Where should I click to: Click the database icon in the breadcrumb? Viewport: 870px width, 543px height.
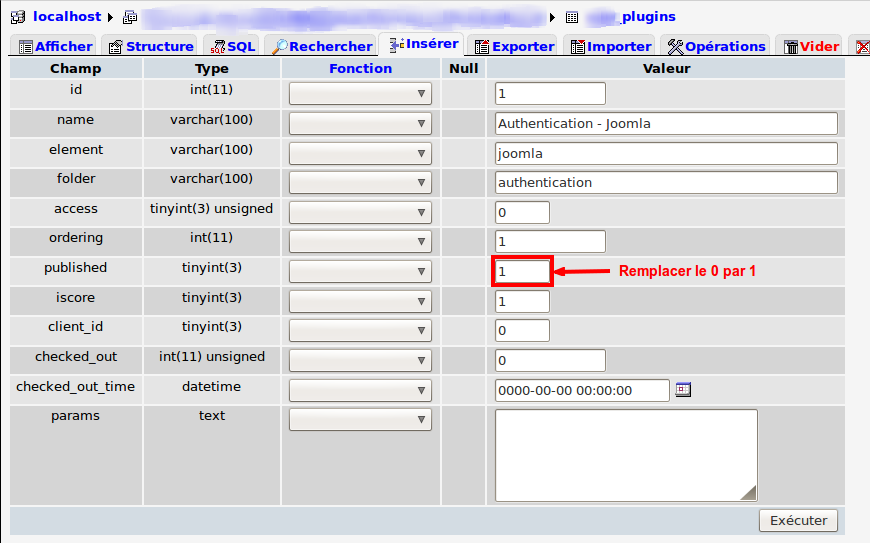130,17
